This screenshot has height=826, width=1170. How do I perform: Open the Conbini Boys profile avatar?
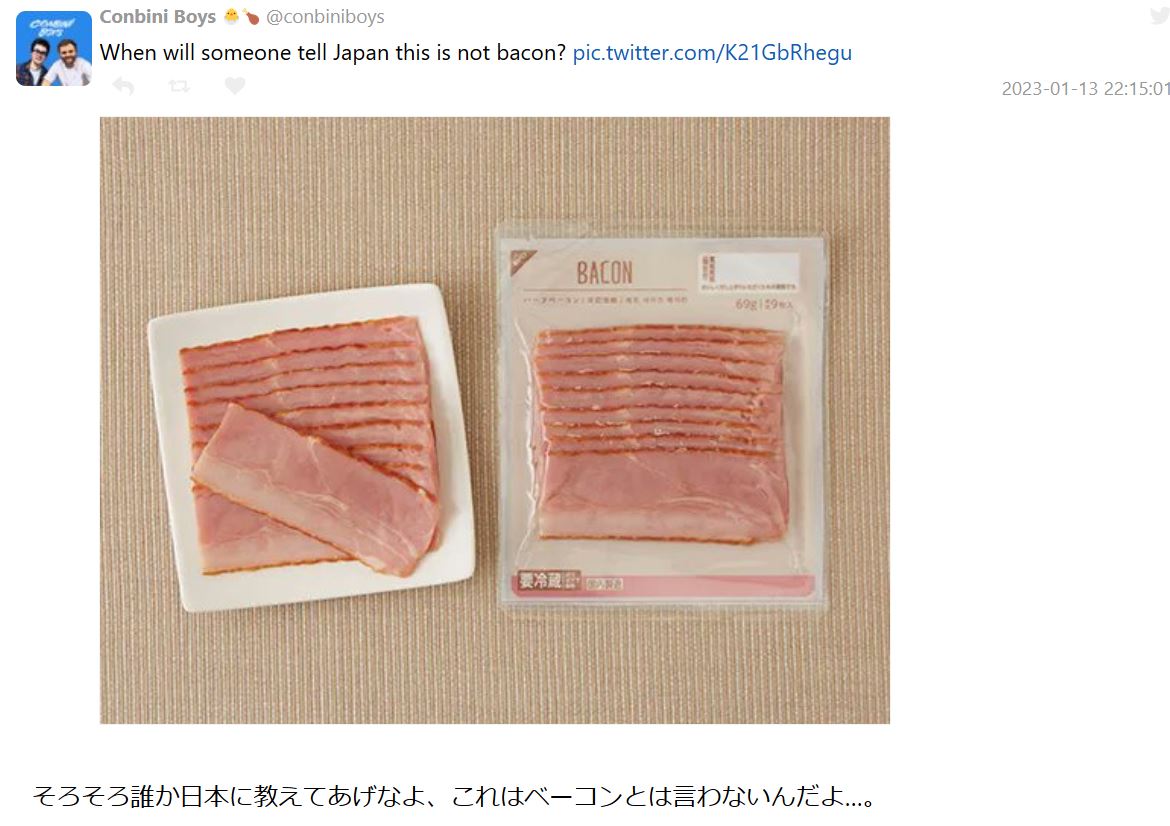54,48
